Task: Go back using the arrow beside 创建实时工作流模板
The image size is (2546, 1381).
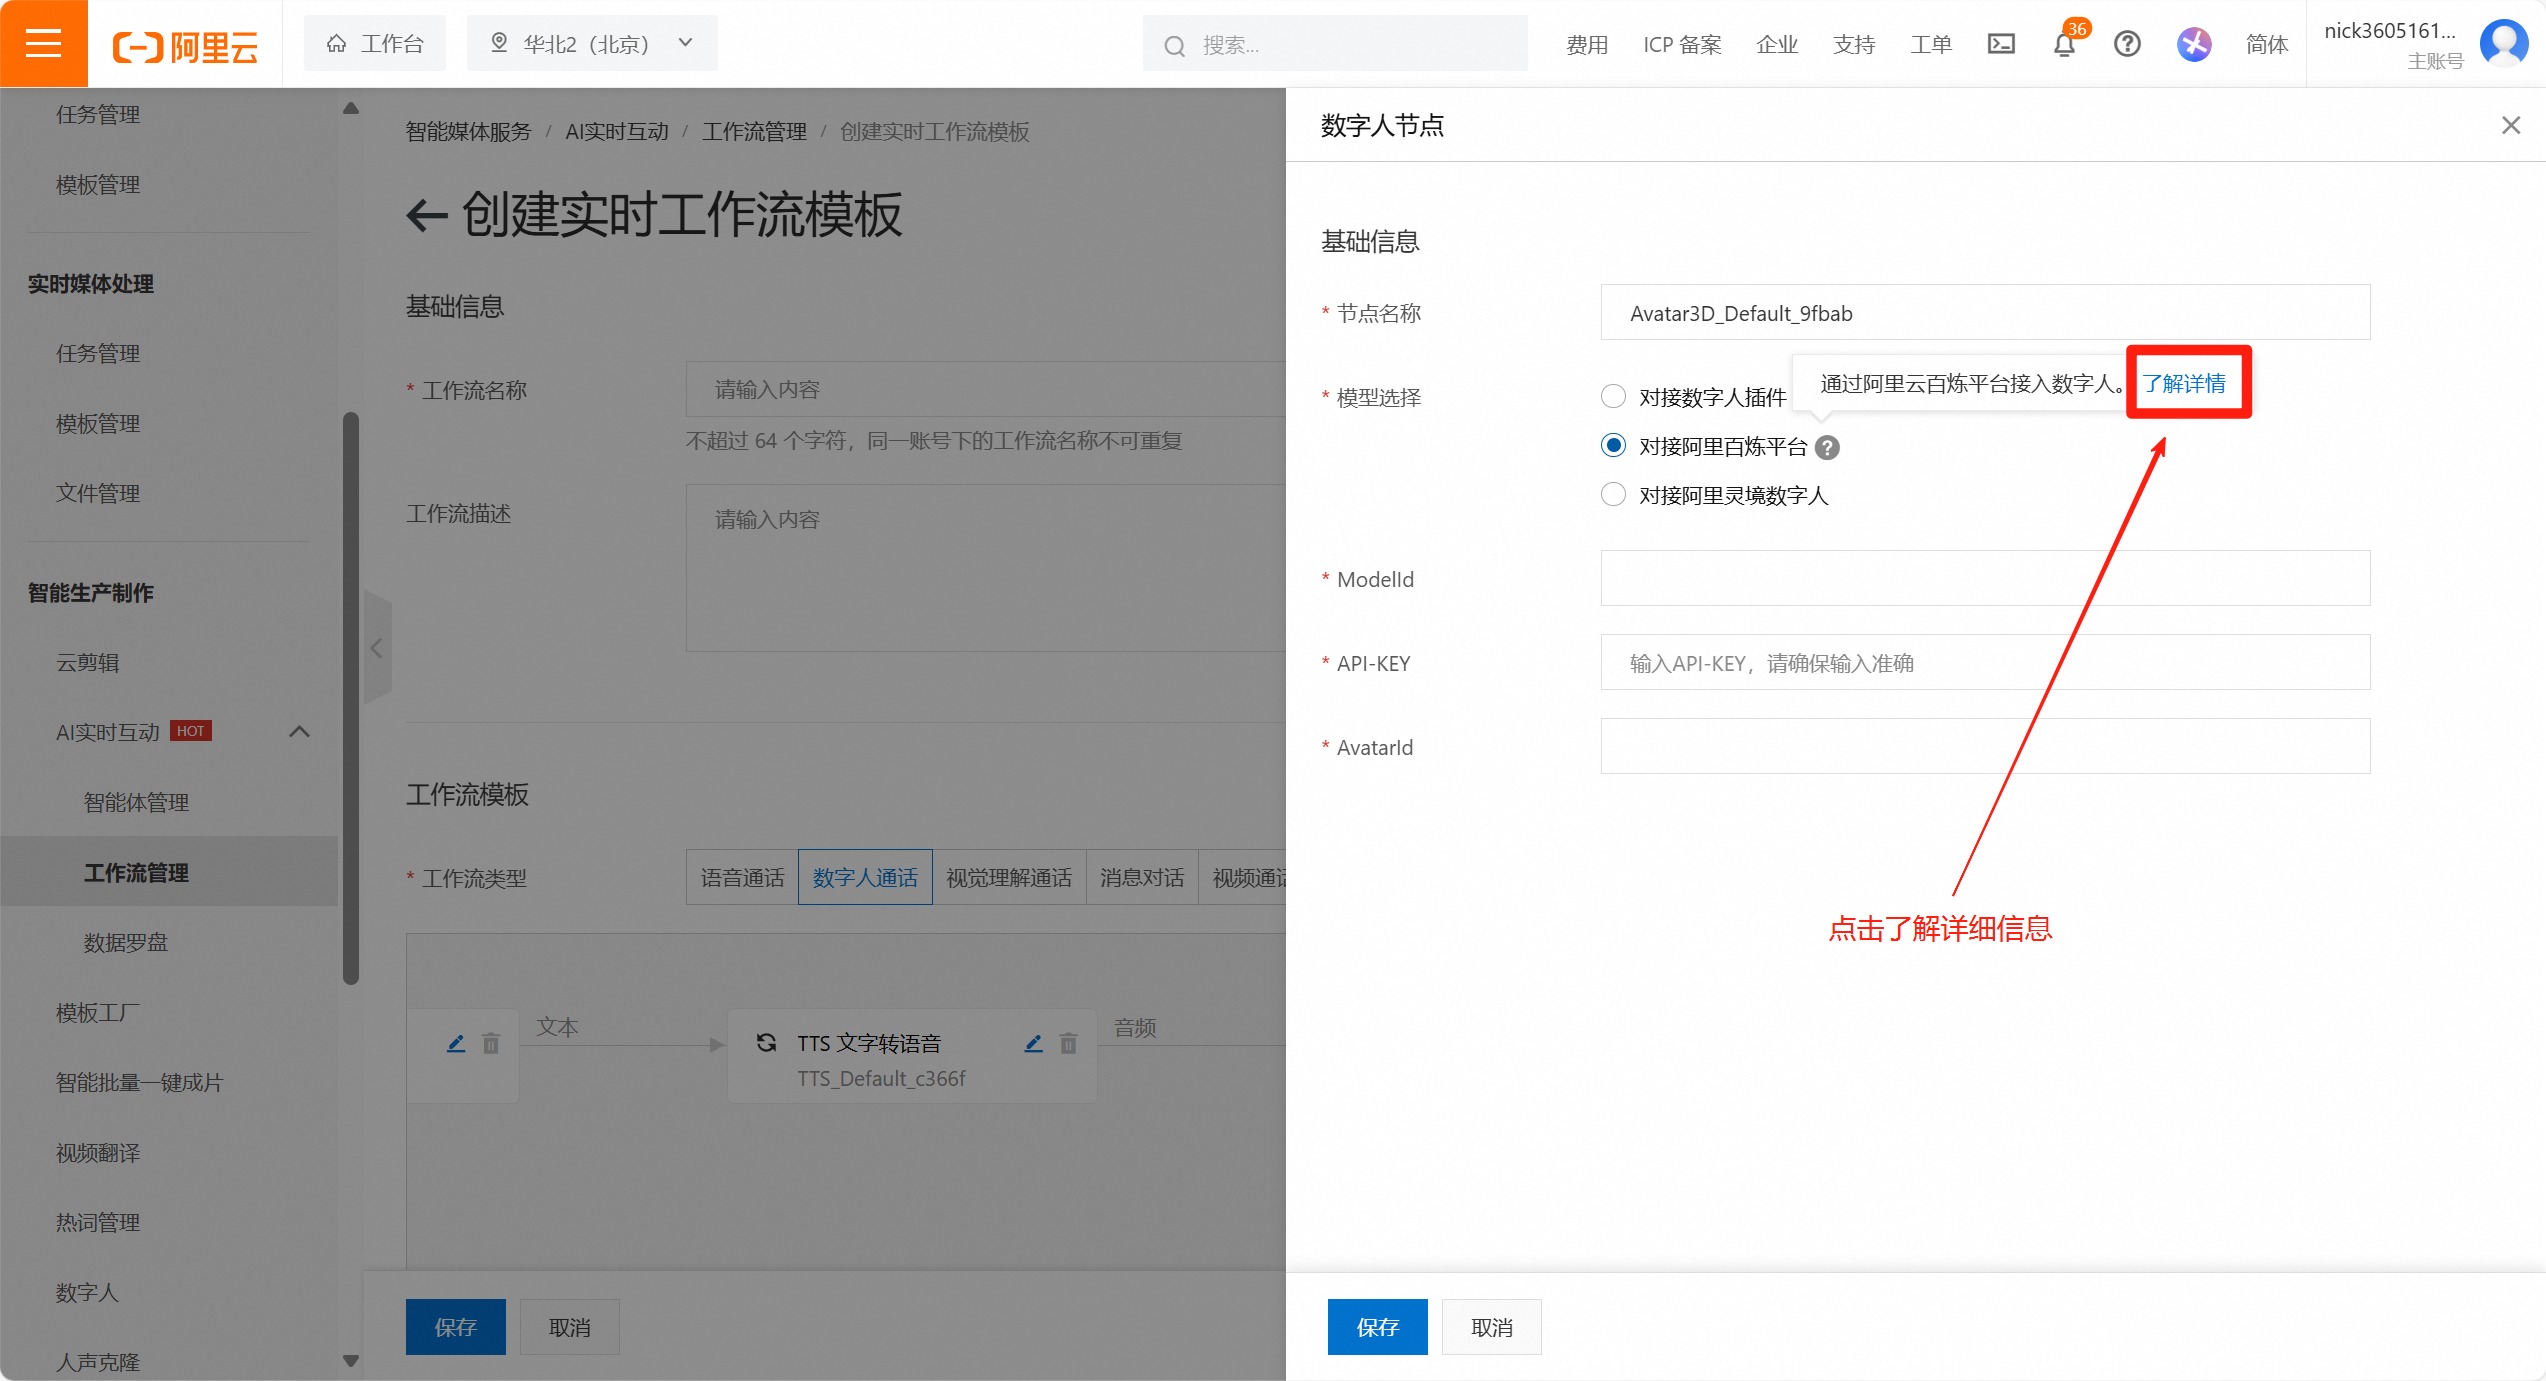Action: 427,215
